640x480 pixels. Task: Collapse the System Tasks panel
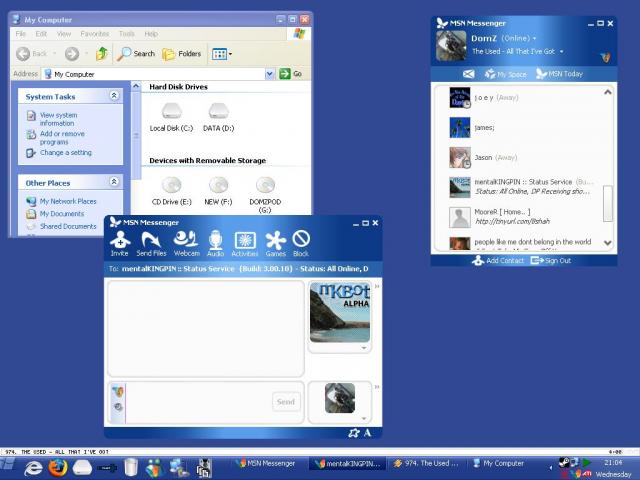(114, 96)
